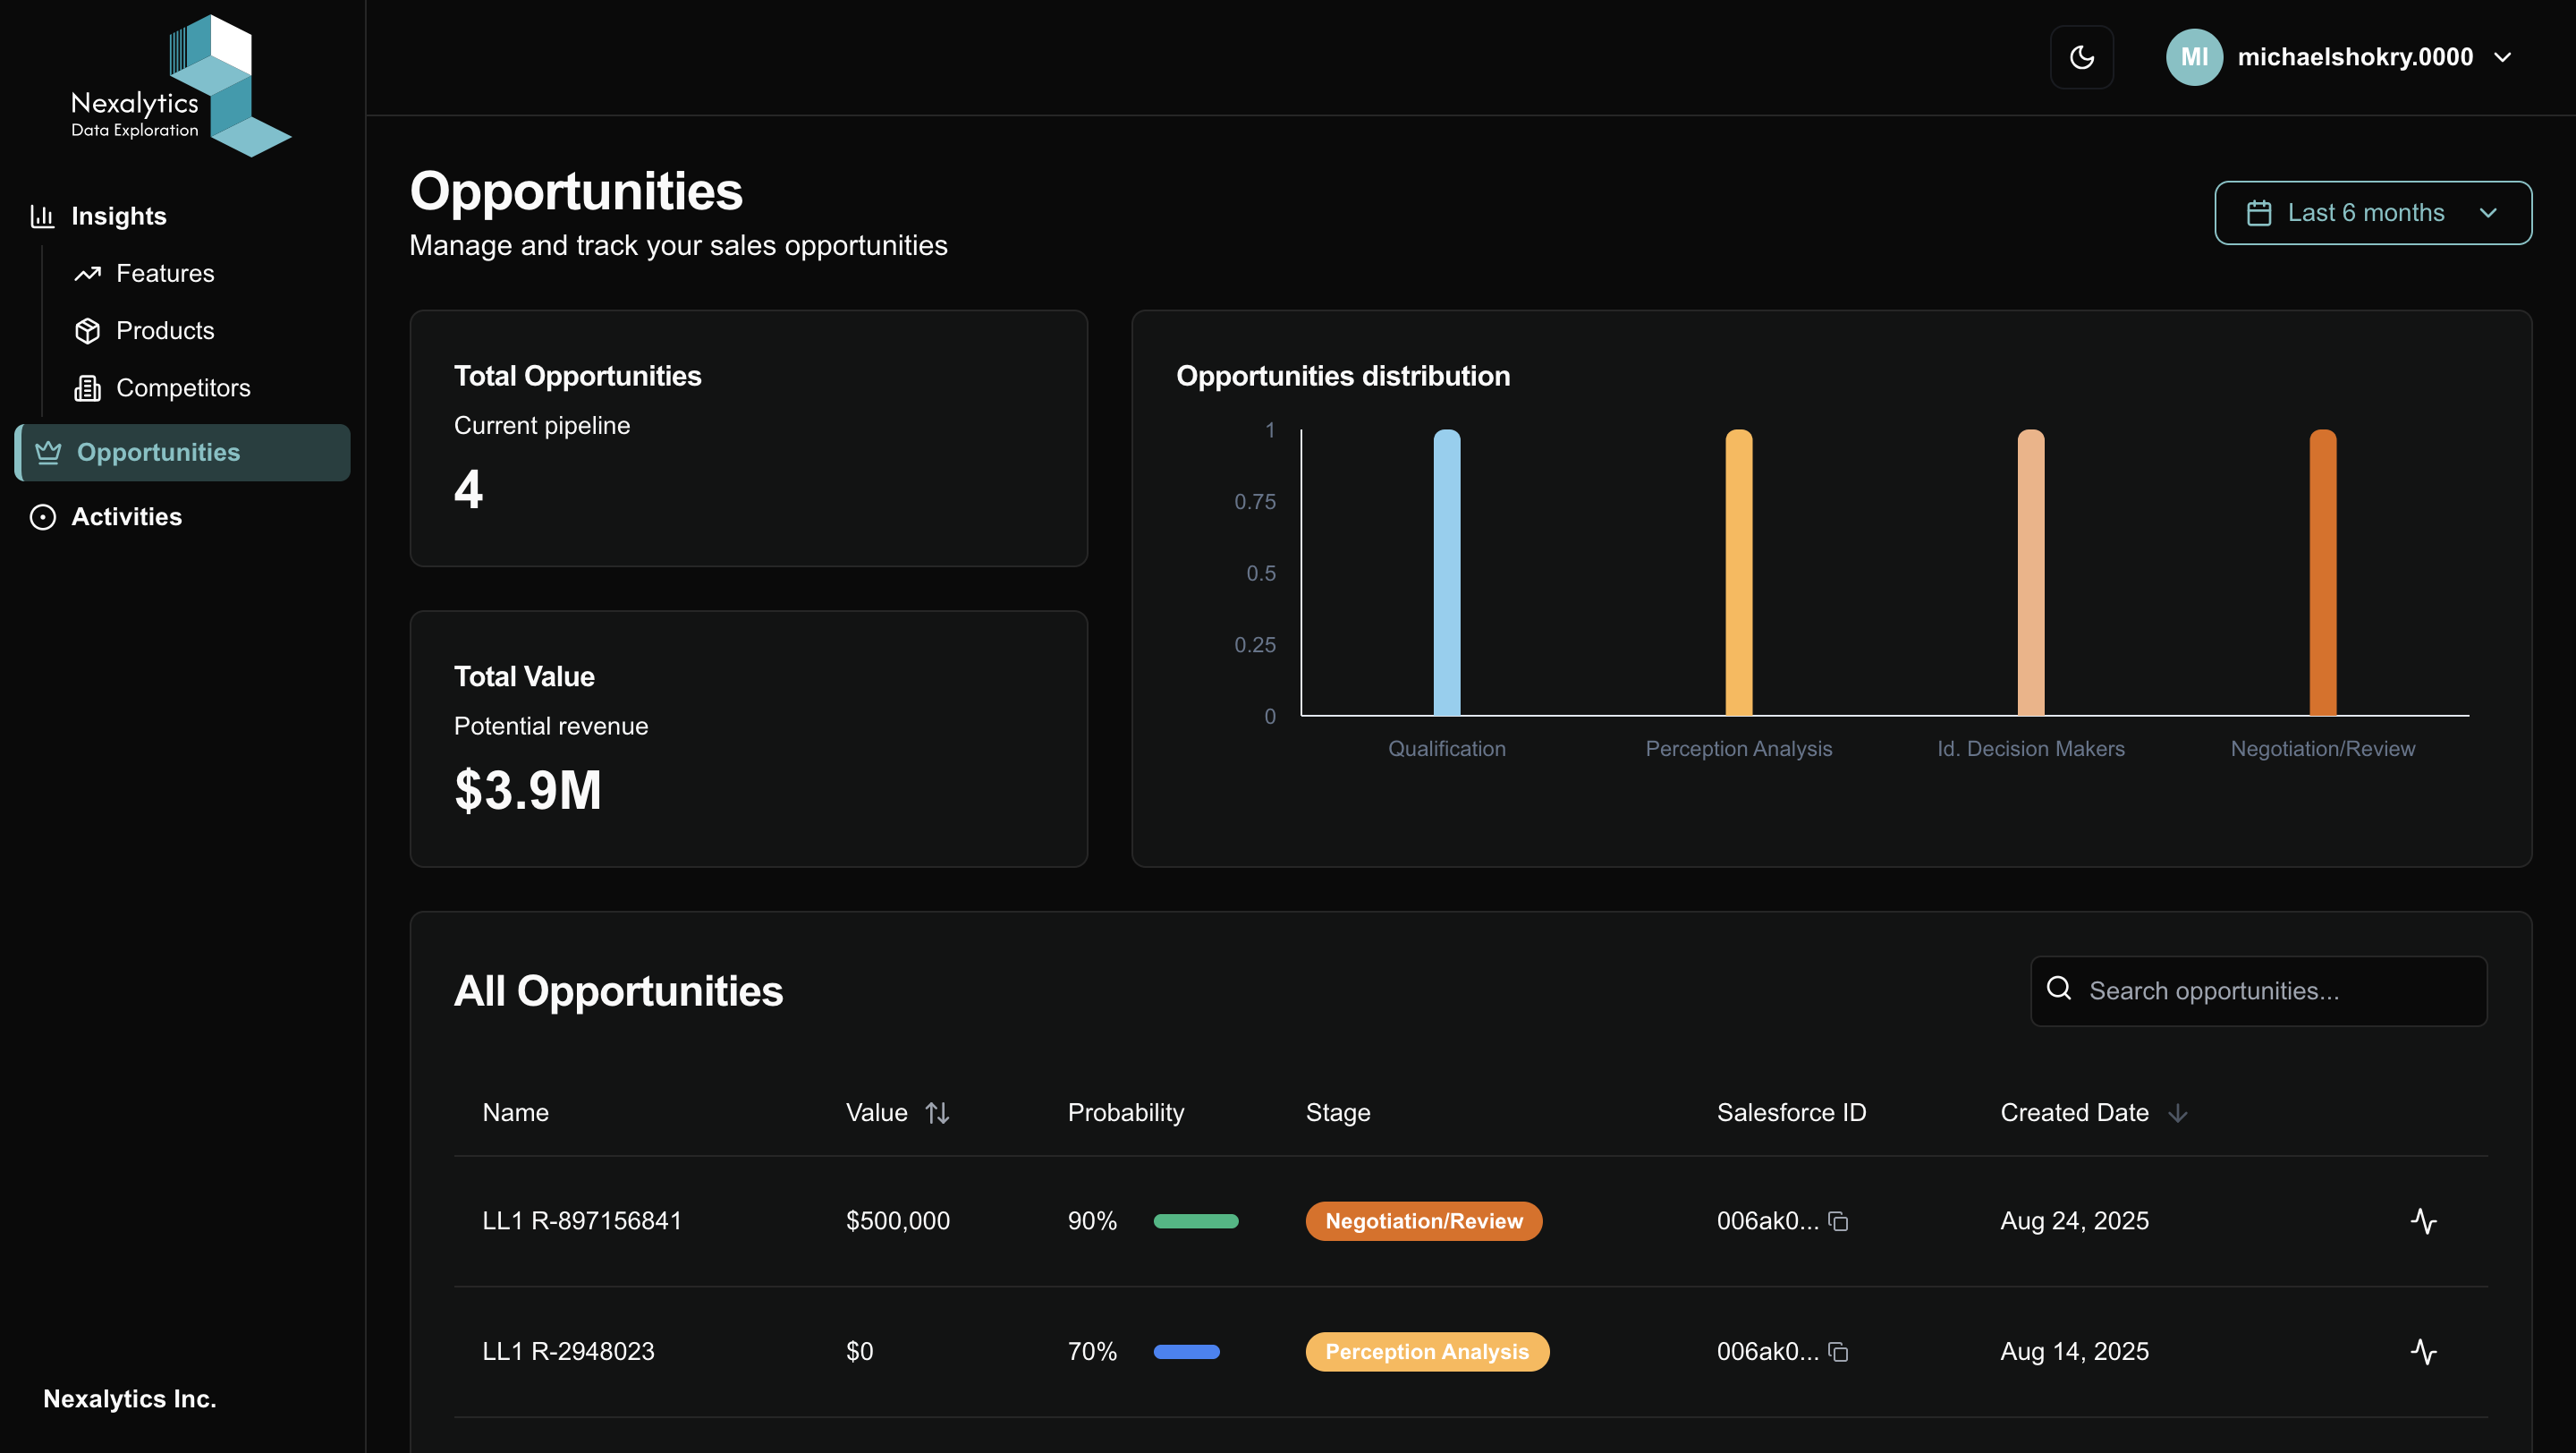Toggle descending sort on Created Date
The width and height of the screenshot is (2576, 1453).
click(2178, 1112)
